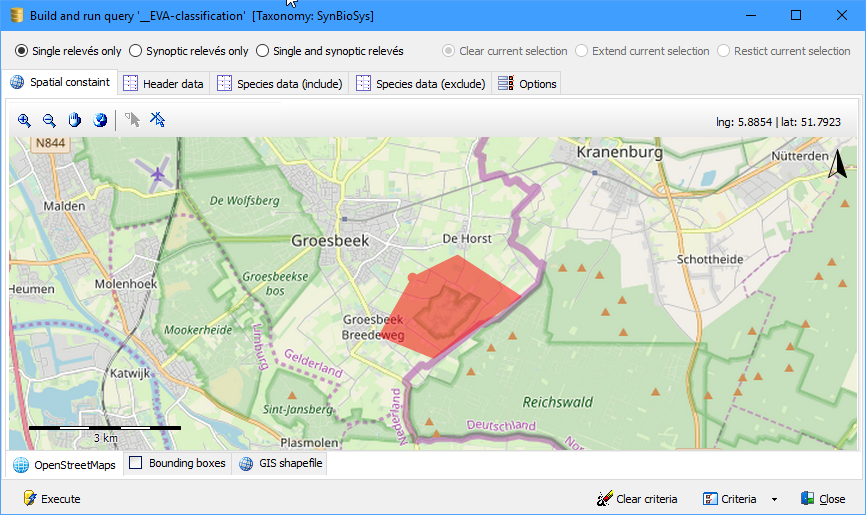The image size is (866, 515).
Task: Click the full extent globe icon
Action: tap(100, 120)
